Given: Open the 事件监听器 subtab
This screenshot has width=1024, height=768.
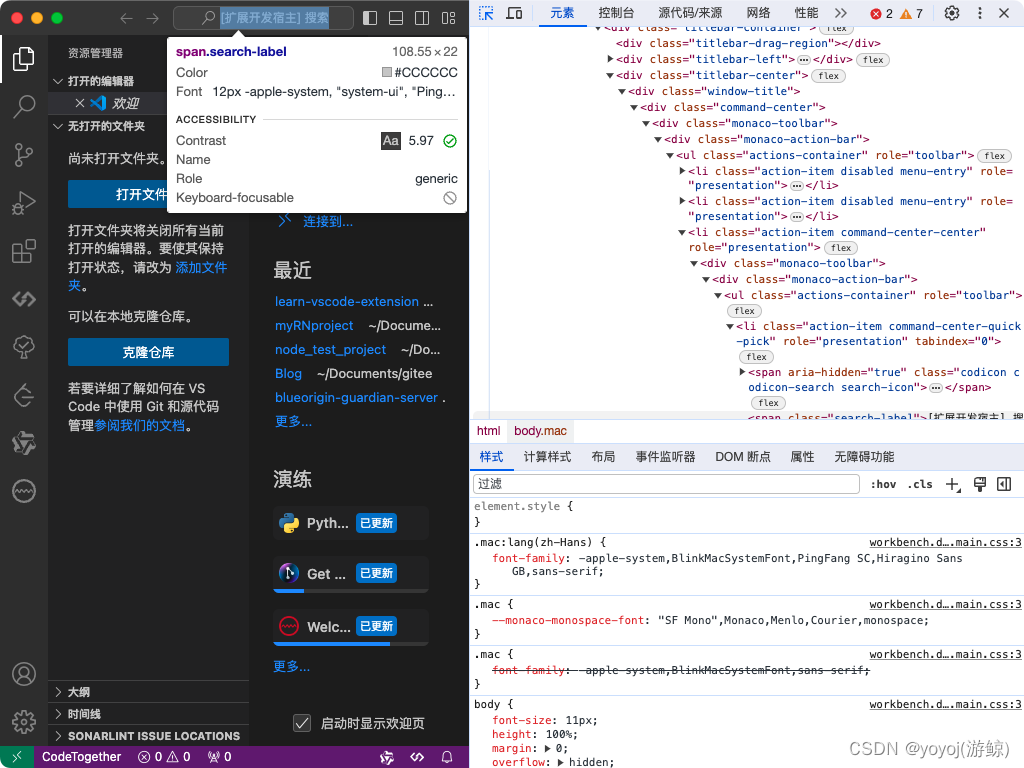Looking at the screenshot, I should 665,457.
